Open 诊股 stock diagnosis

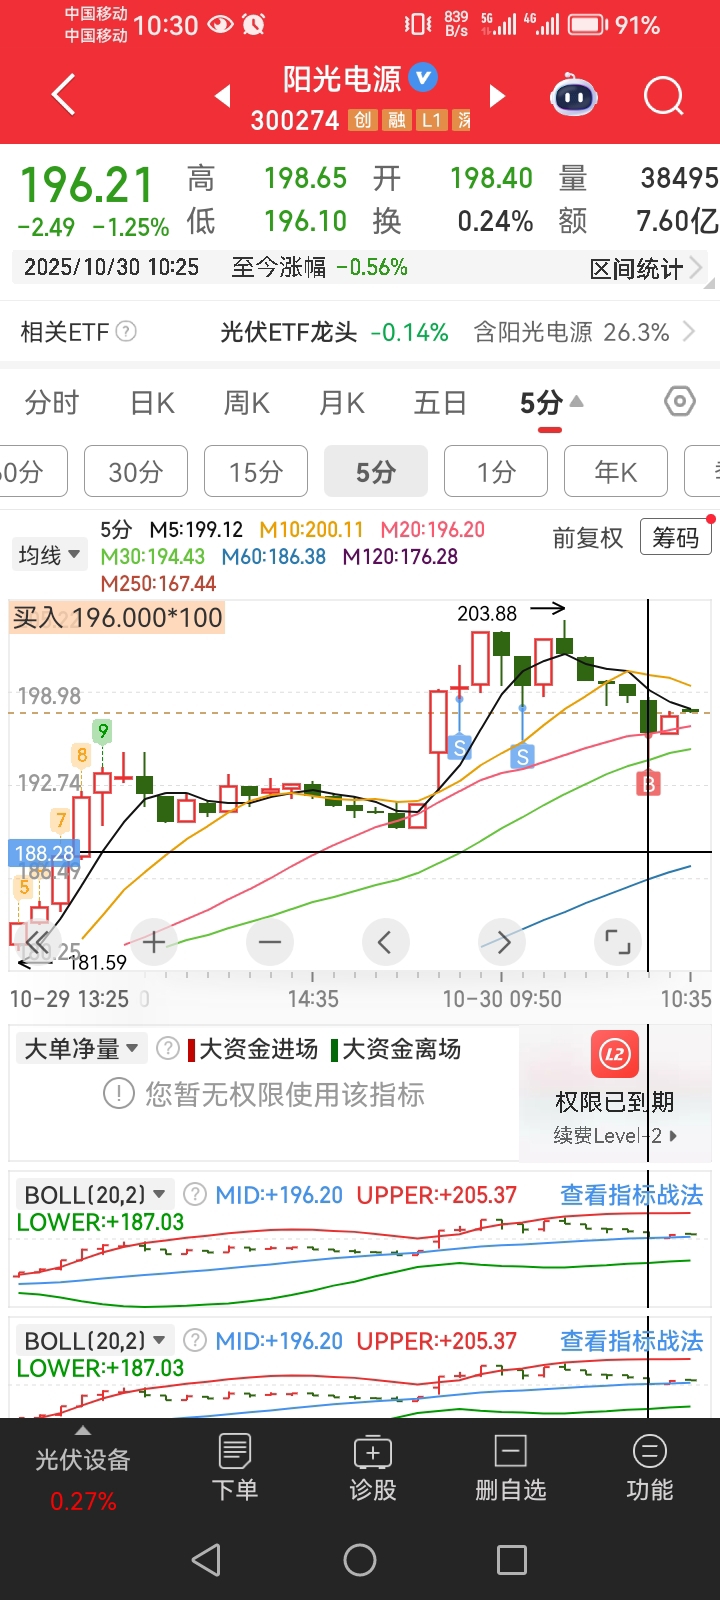[373, 1467]
